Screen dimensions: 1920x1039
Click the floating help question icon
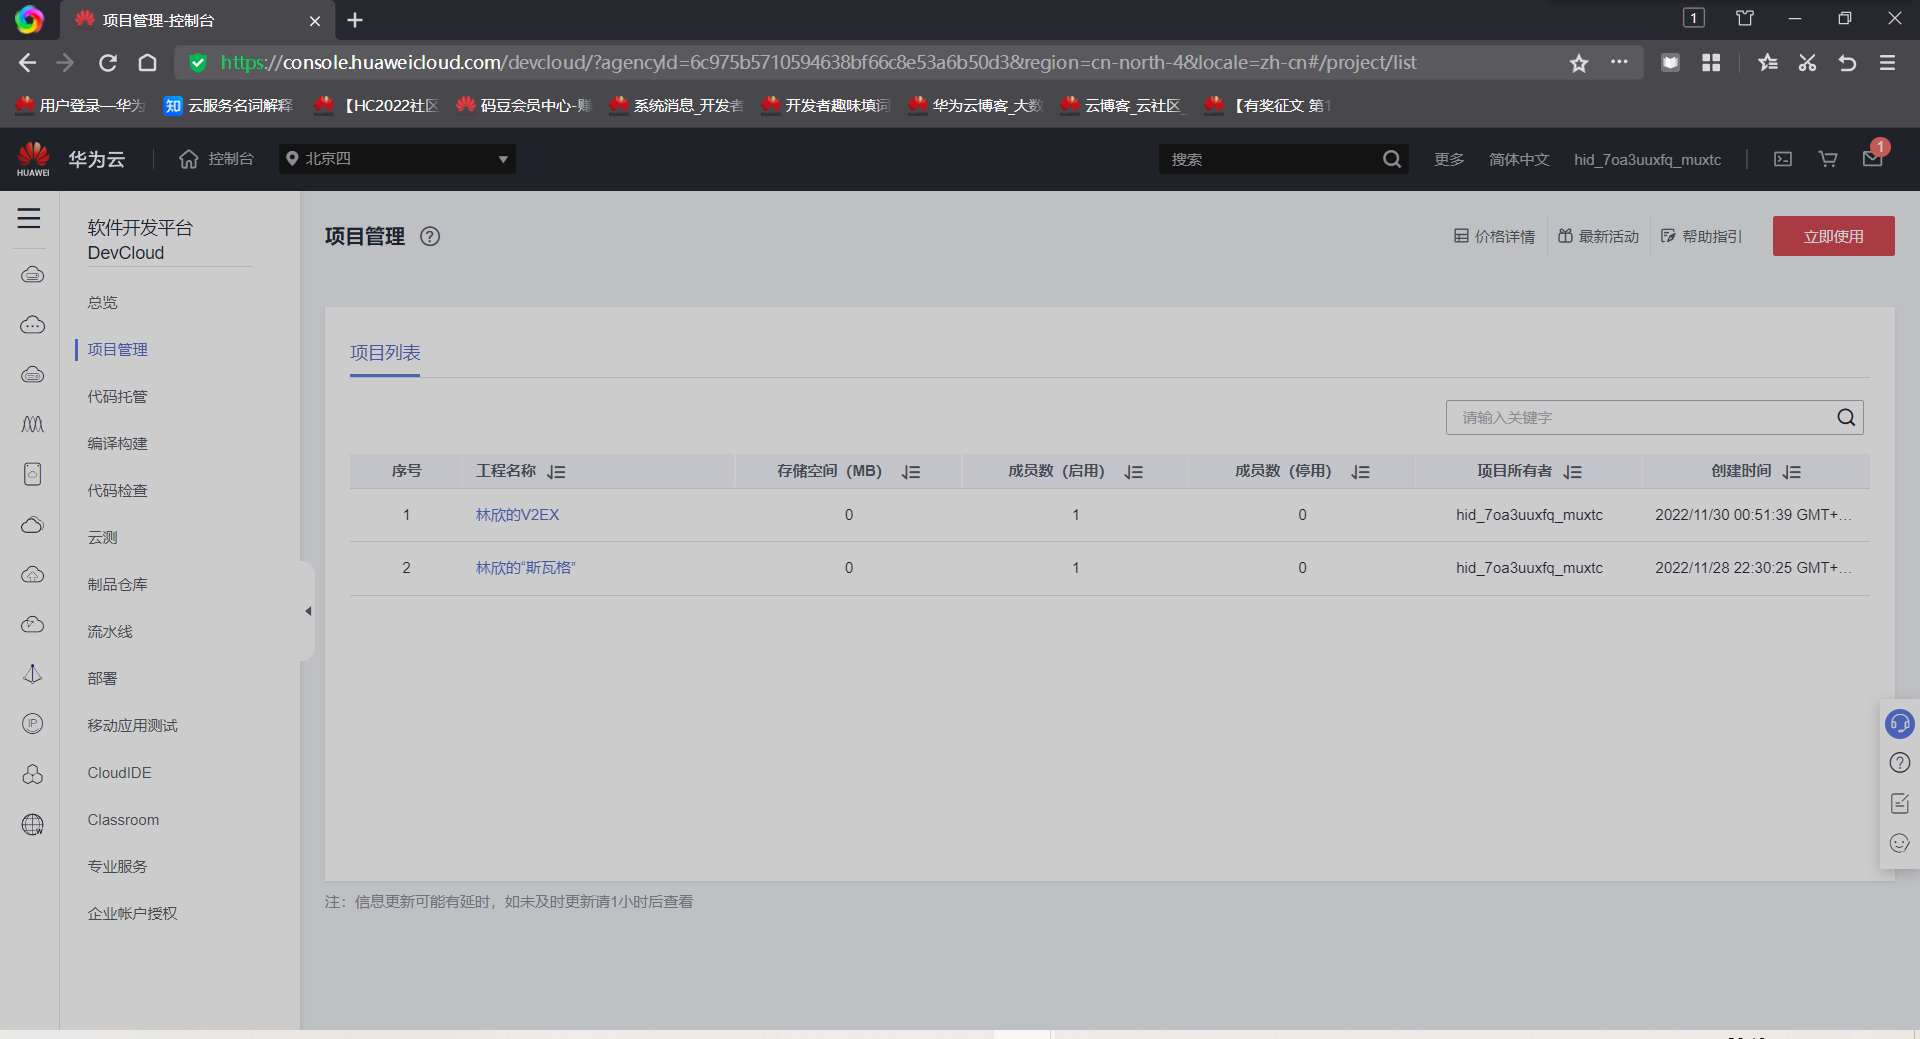click(x=1900, y=763)
